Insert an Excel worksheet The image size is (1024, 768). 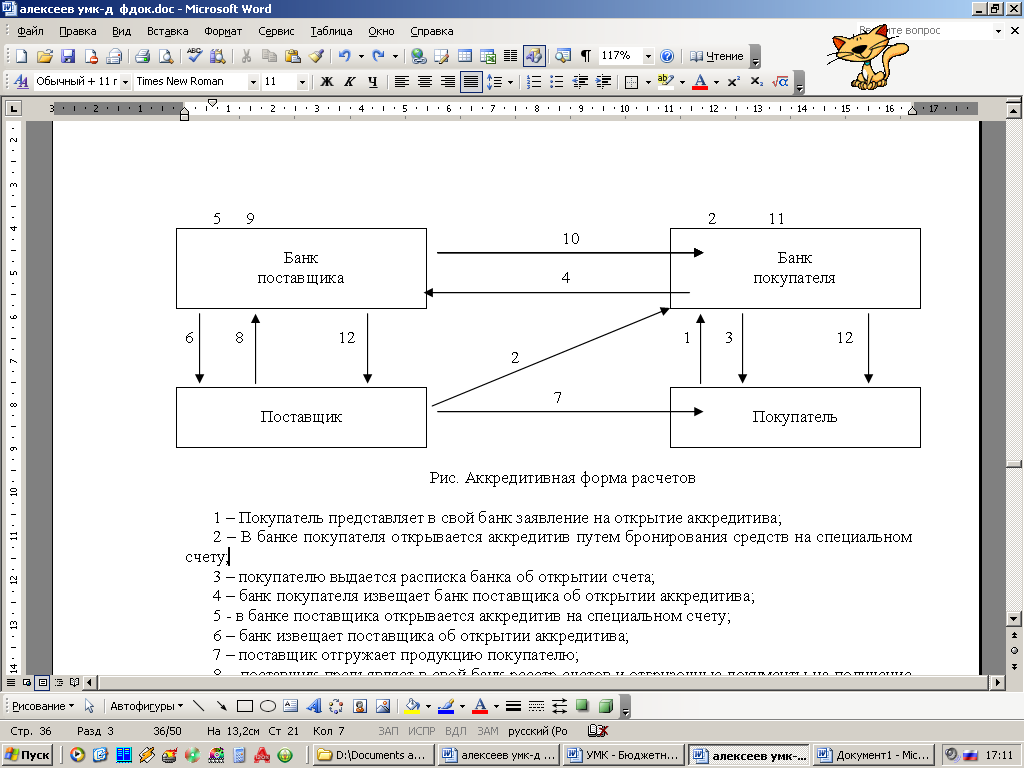[x=488, y=56]
